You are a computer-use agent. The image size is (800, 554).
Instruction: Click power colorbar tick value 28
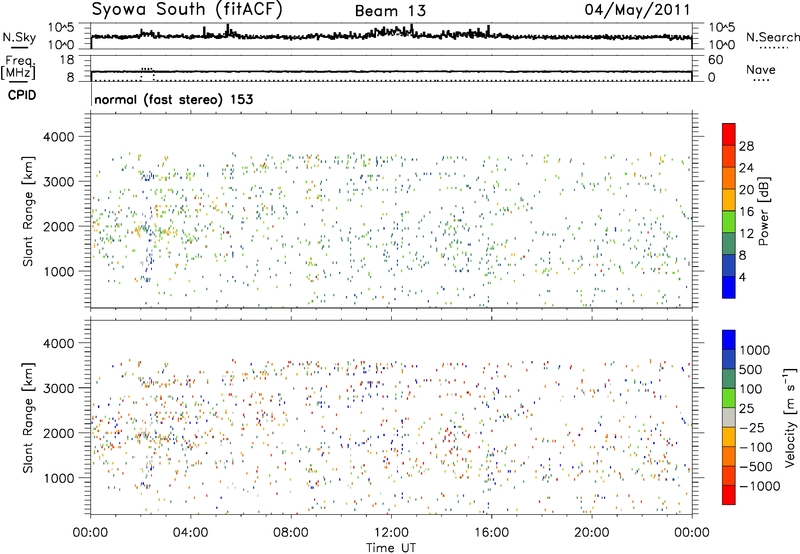pos(746,146)
